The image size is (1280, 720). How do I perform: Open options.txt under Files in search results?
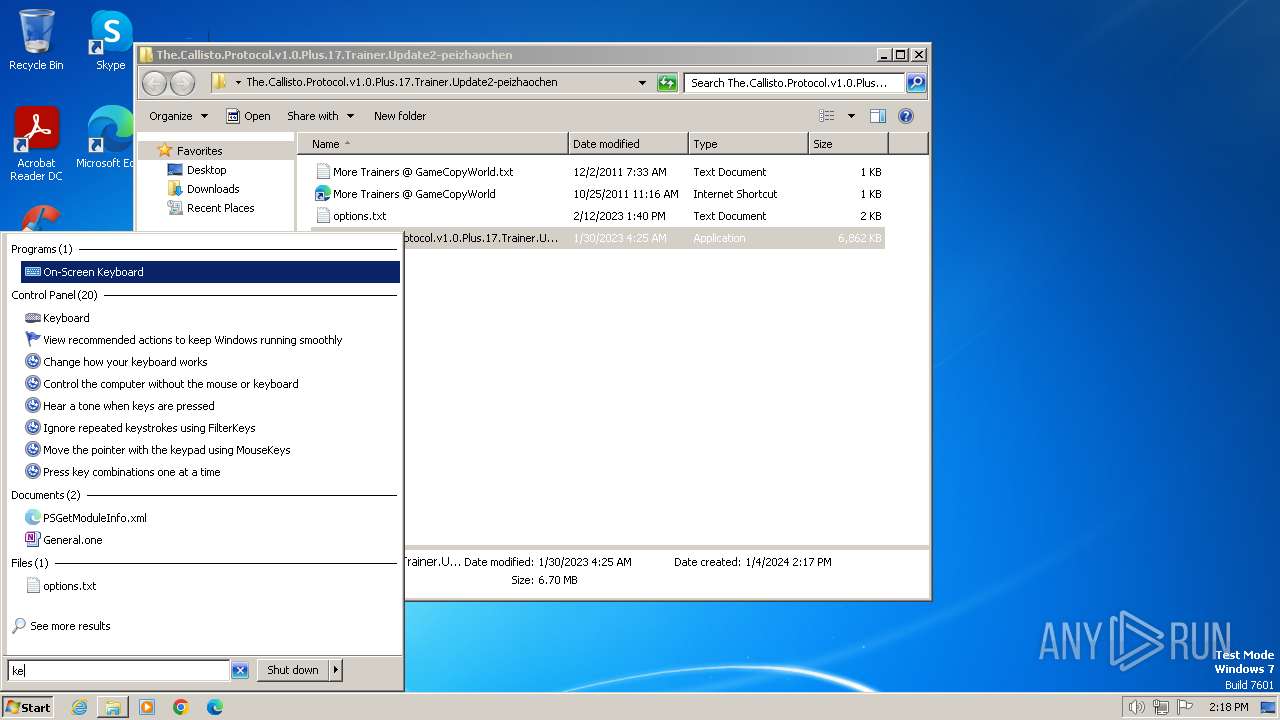click(210, 586)
